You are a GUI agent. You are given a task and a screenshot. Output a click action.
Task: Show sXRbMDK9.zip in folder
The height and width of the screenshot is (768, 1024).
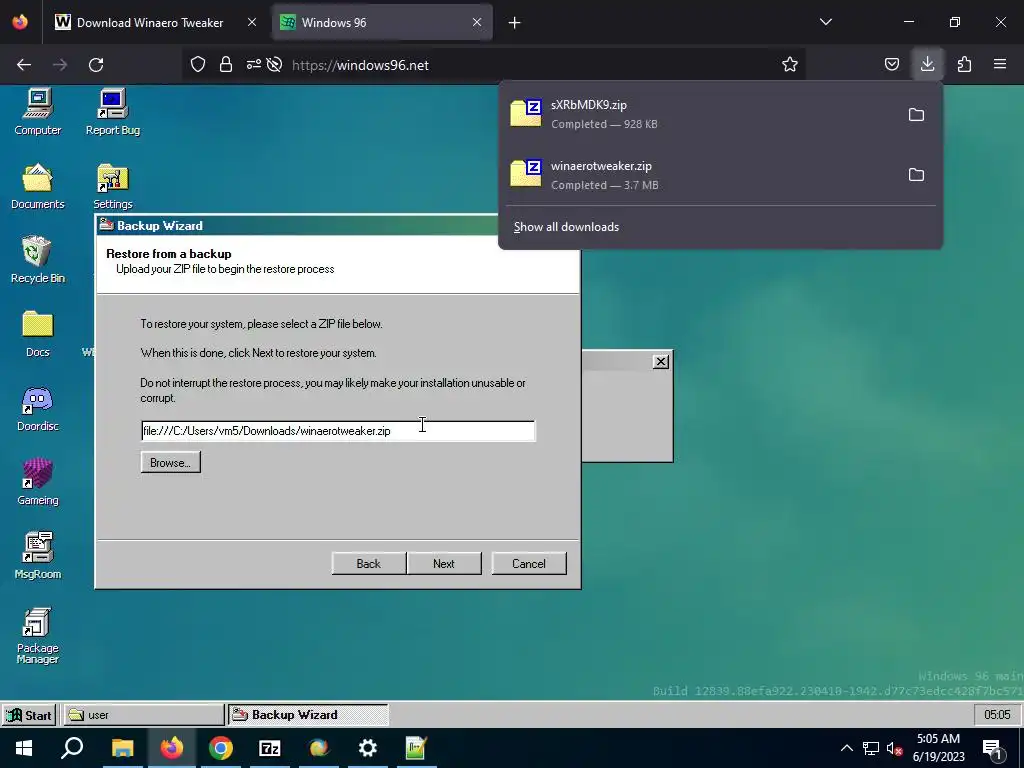point(916,115)
